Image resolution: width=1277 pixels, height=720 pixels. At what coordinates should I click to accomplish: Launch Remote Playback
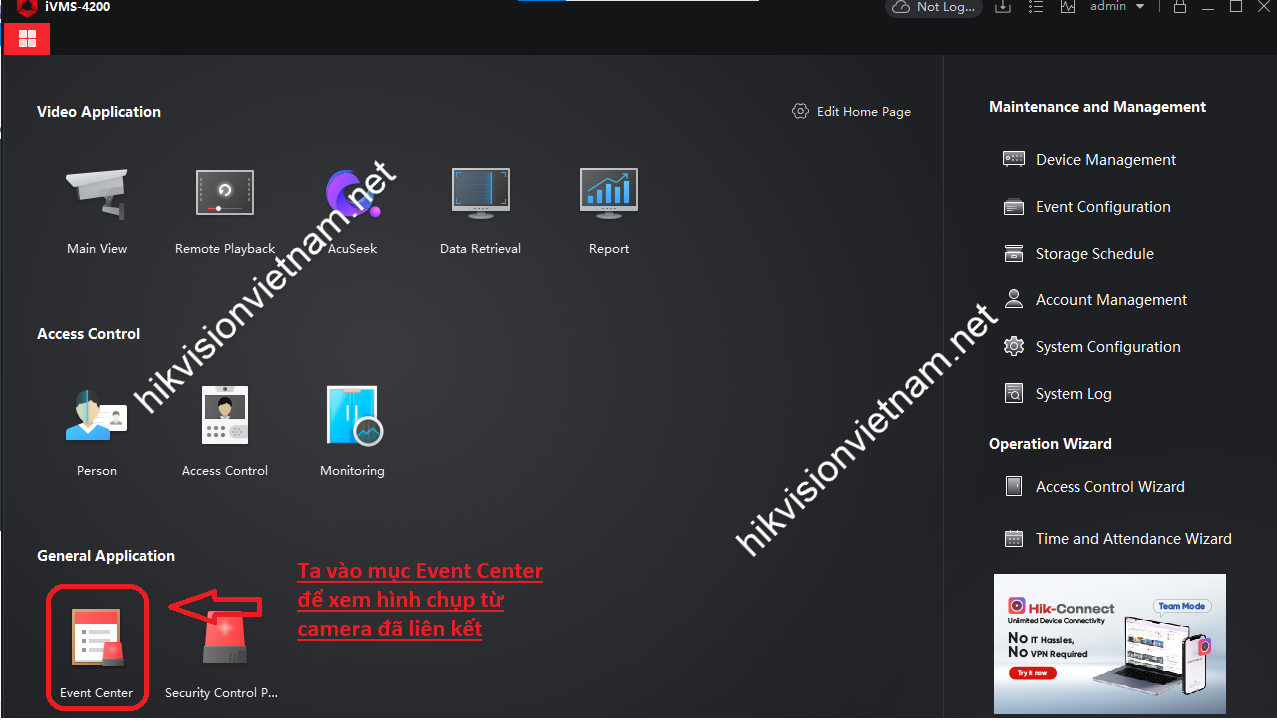click(x=225, y=194)
